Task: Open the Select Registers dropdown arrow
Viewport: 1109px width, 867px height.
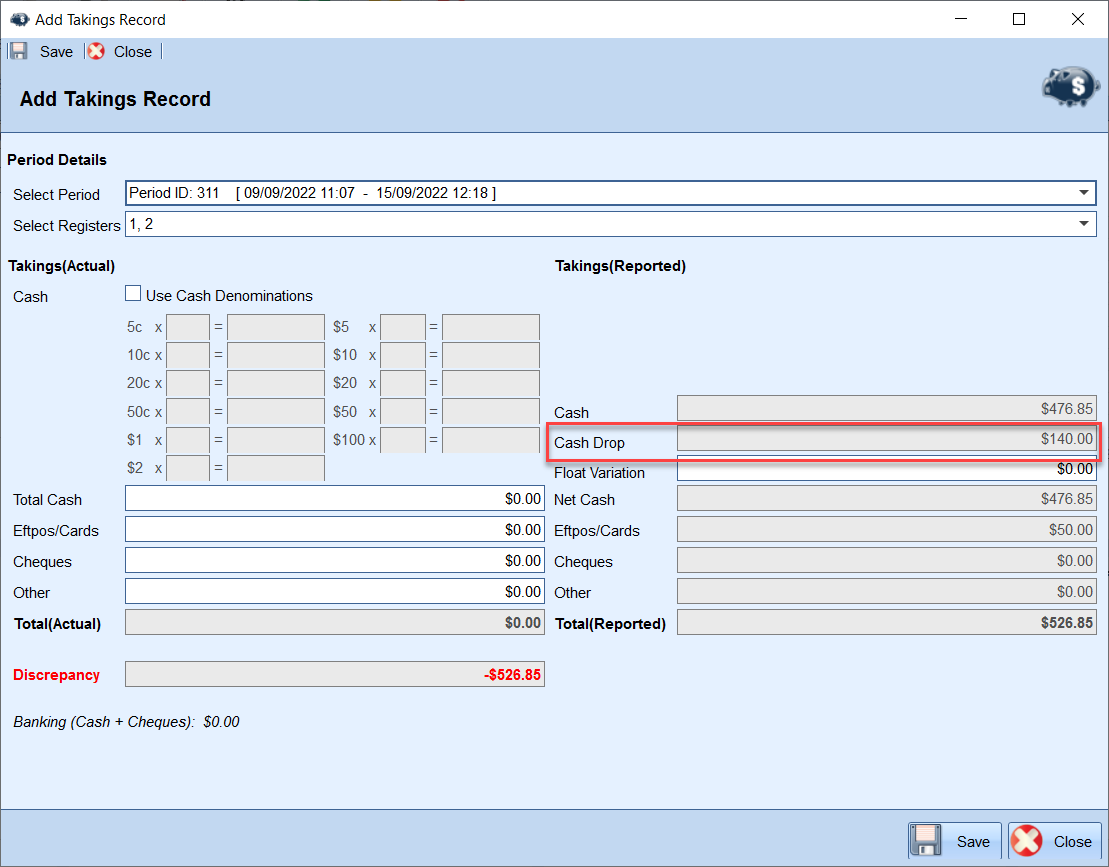Action: [1083, 224]
